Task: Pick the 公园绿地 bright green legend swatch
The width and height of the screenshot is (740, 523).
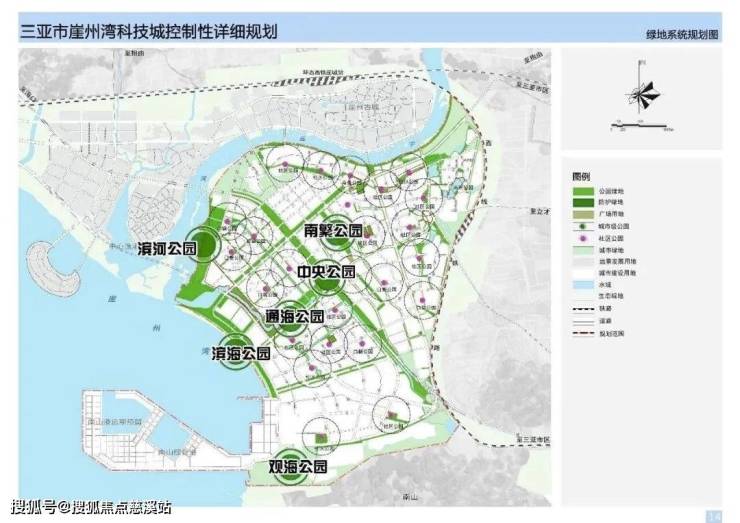Action: tap(583, 191)
